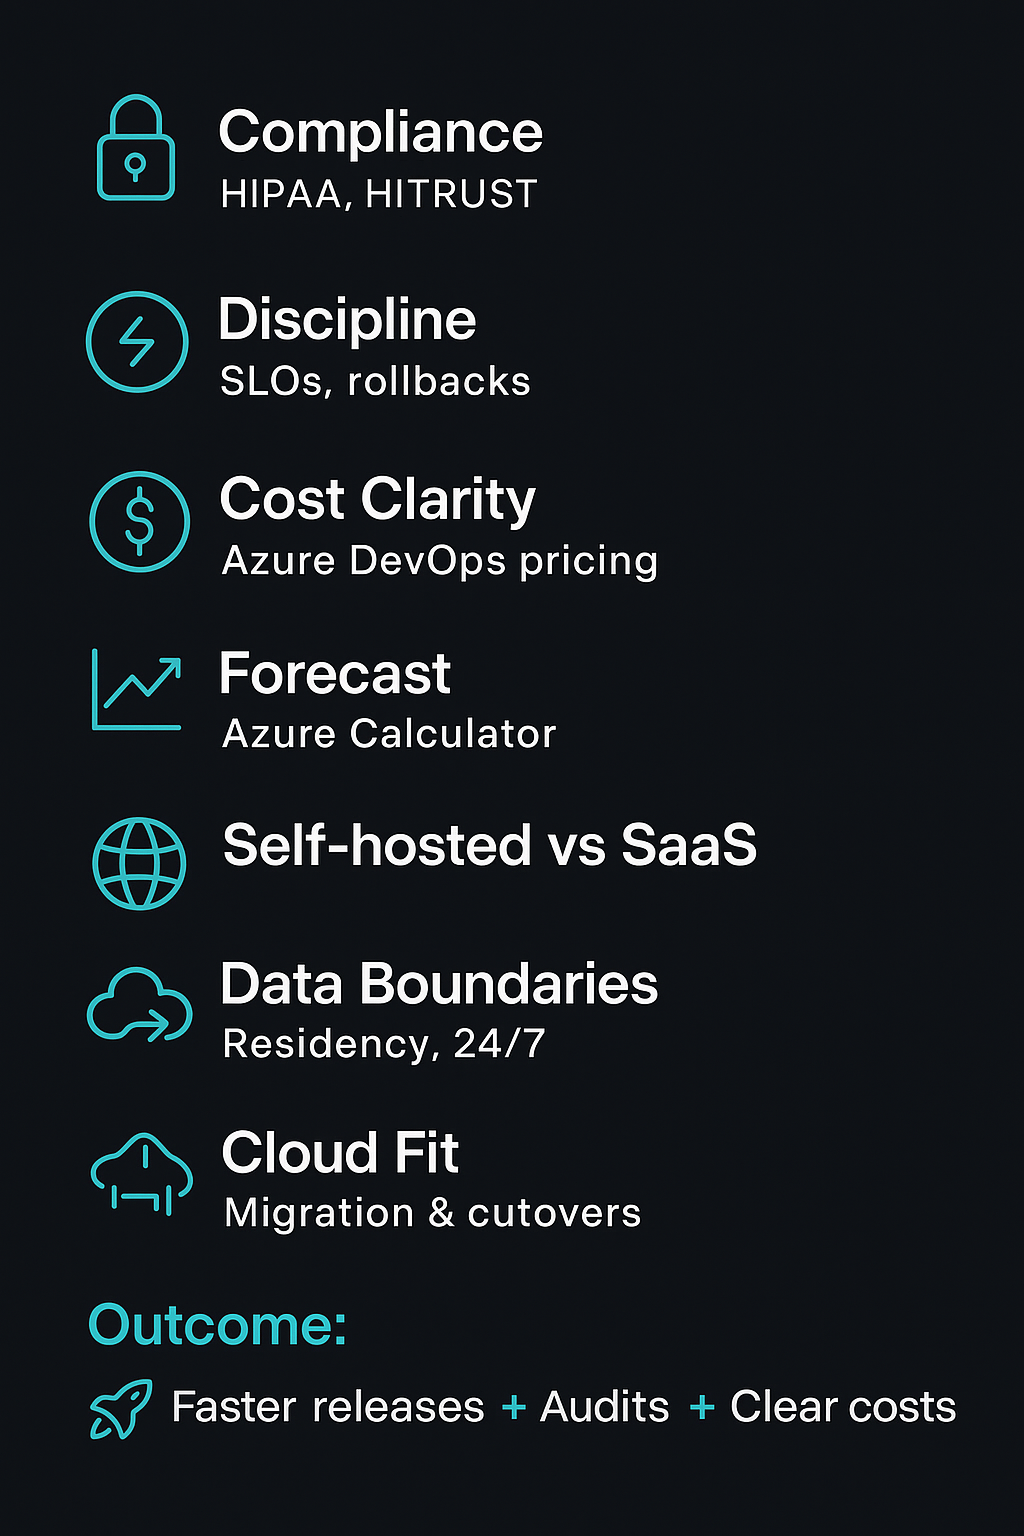Viewport: 1024px width, 1536px height.
Task: Click the teal Outcome label
Action: pos(218,1325)
